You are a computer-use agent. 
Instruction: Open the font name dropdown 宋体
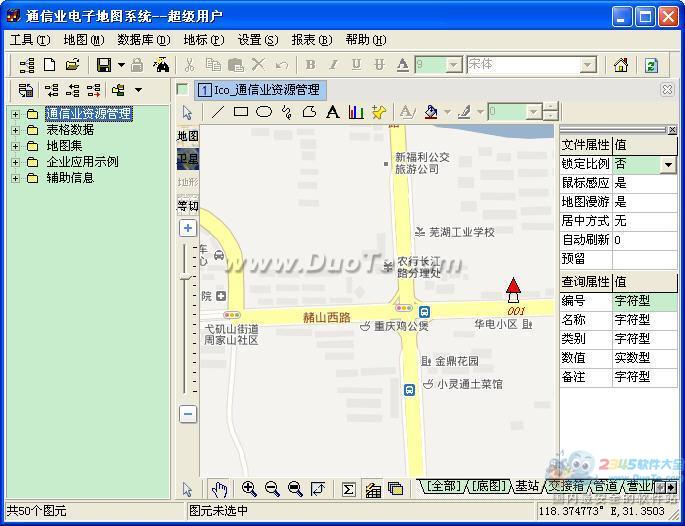click(589, 65)
